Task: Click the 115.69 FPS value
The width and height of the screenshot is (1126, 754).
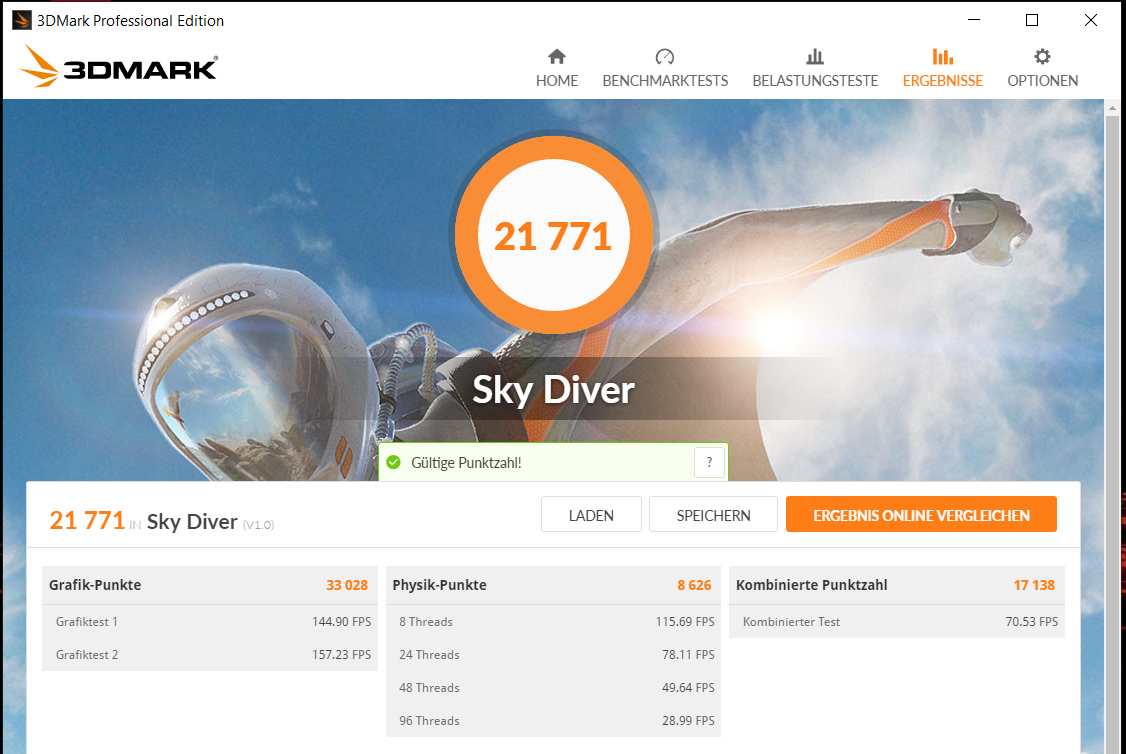Action: [x=685, y=622]
